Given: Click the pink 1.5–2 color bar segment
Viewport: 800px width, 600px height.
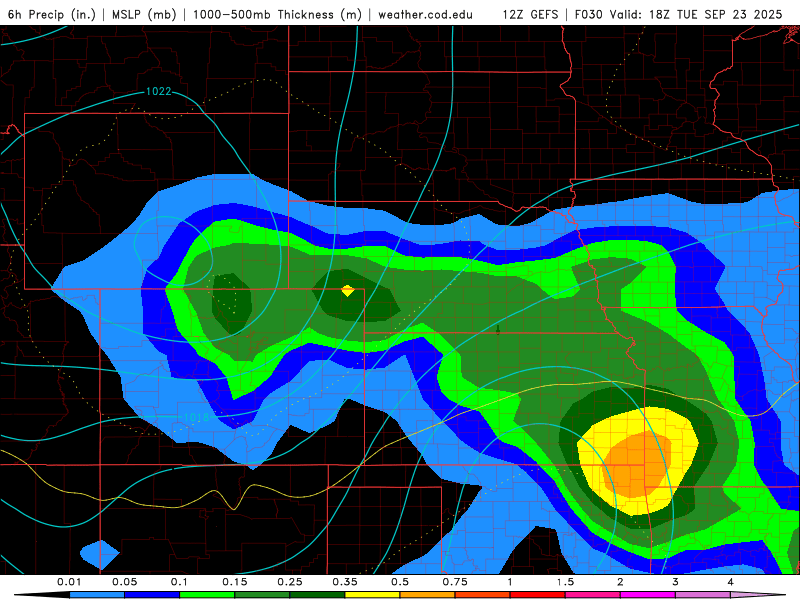Looking at the screenshot, I should (593, 595).
